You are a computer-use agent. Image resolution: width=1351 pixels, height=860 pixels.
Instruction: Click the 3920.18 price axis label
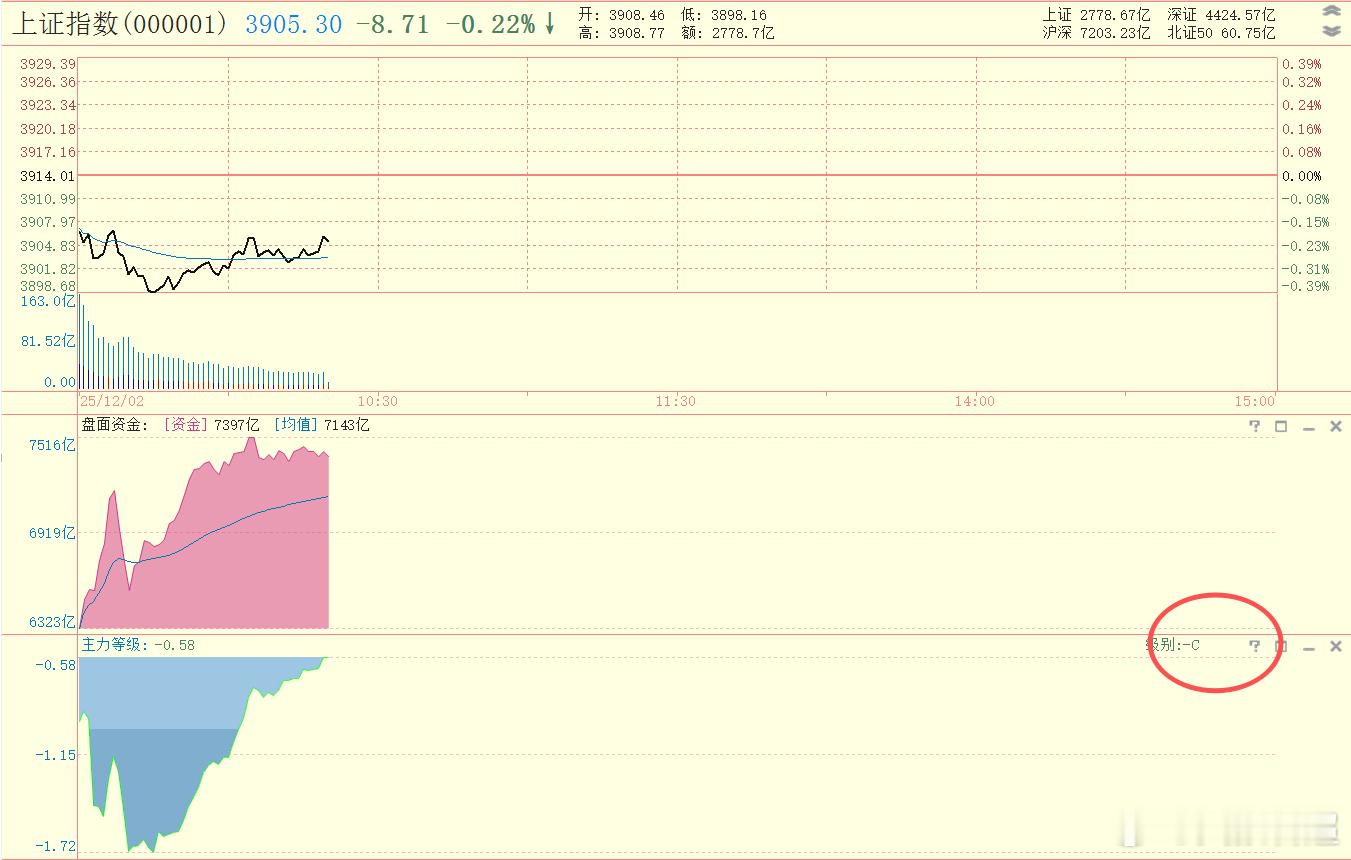tap(48, 129)
